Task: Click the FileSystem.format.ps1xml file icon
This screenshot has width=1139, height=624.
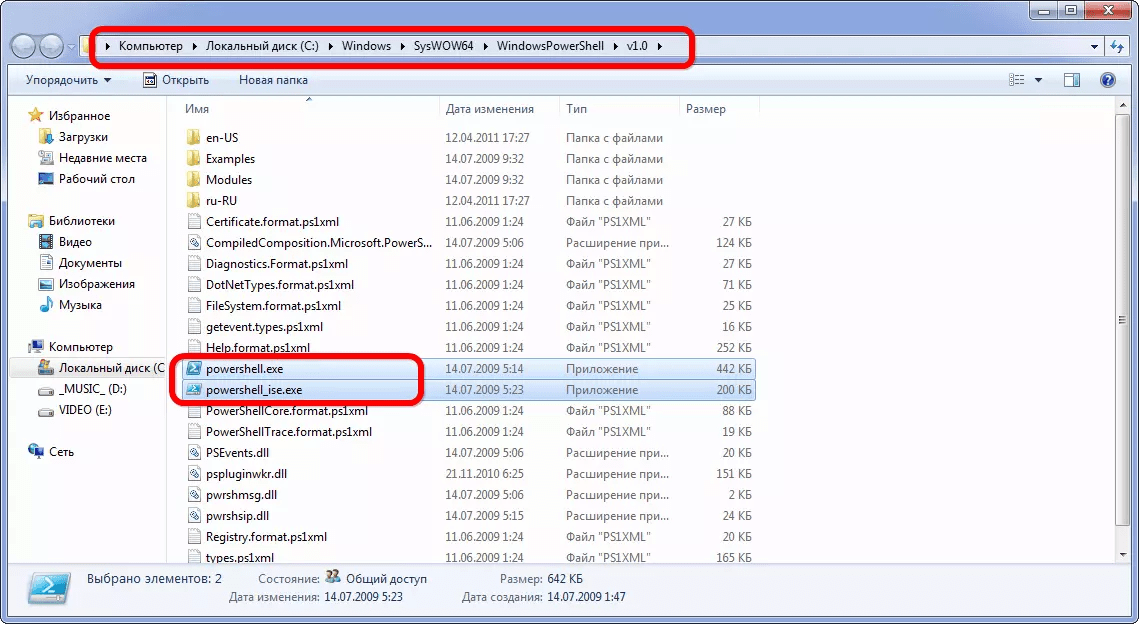Action: click(193, 306)
